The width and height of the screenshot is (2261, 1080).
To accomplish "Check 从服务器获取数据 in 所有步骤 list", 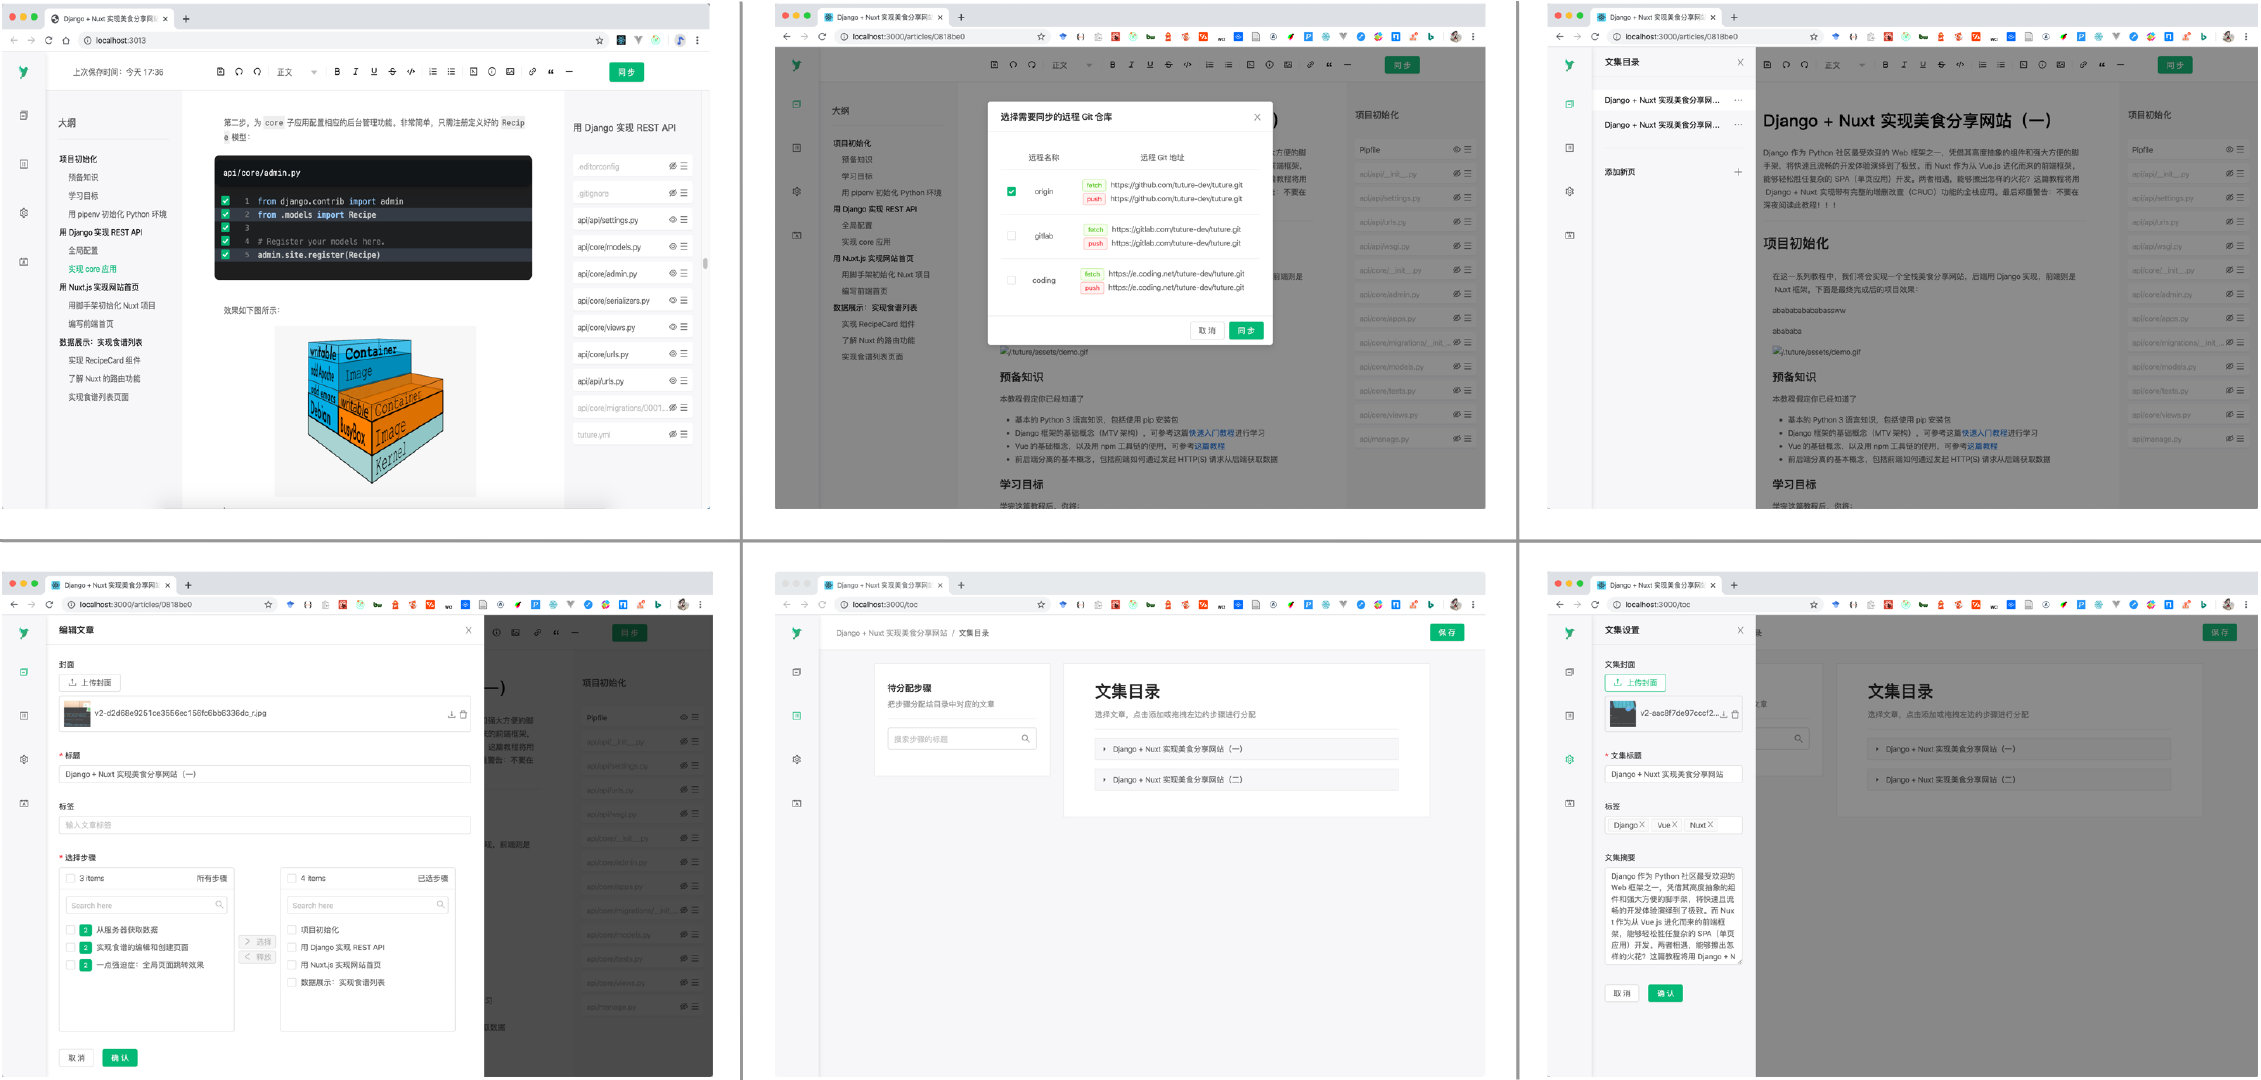I will coord(71,930).
